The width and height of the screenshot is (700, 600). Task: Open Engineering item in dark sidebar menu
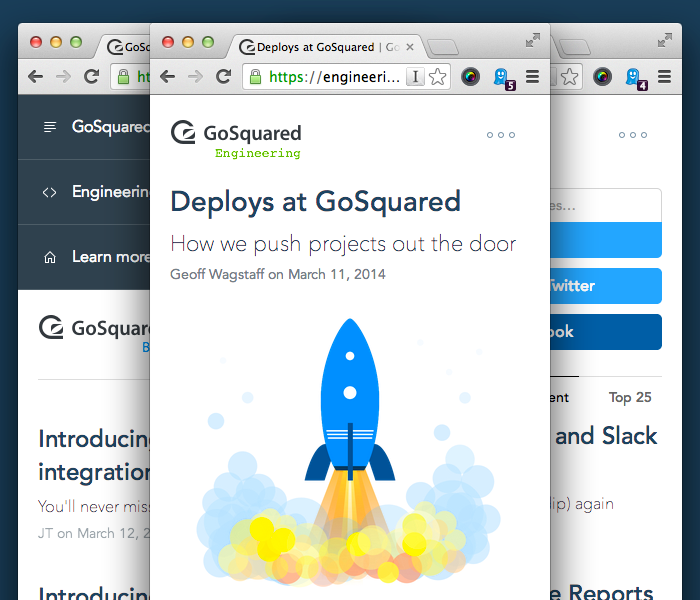click(84, 192)
